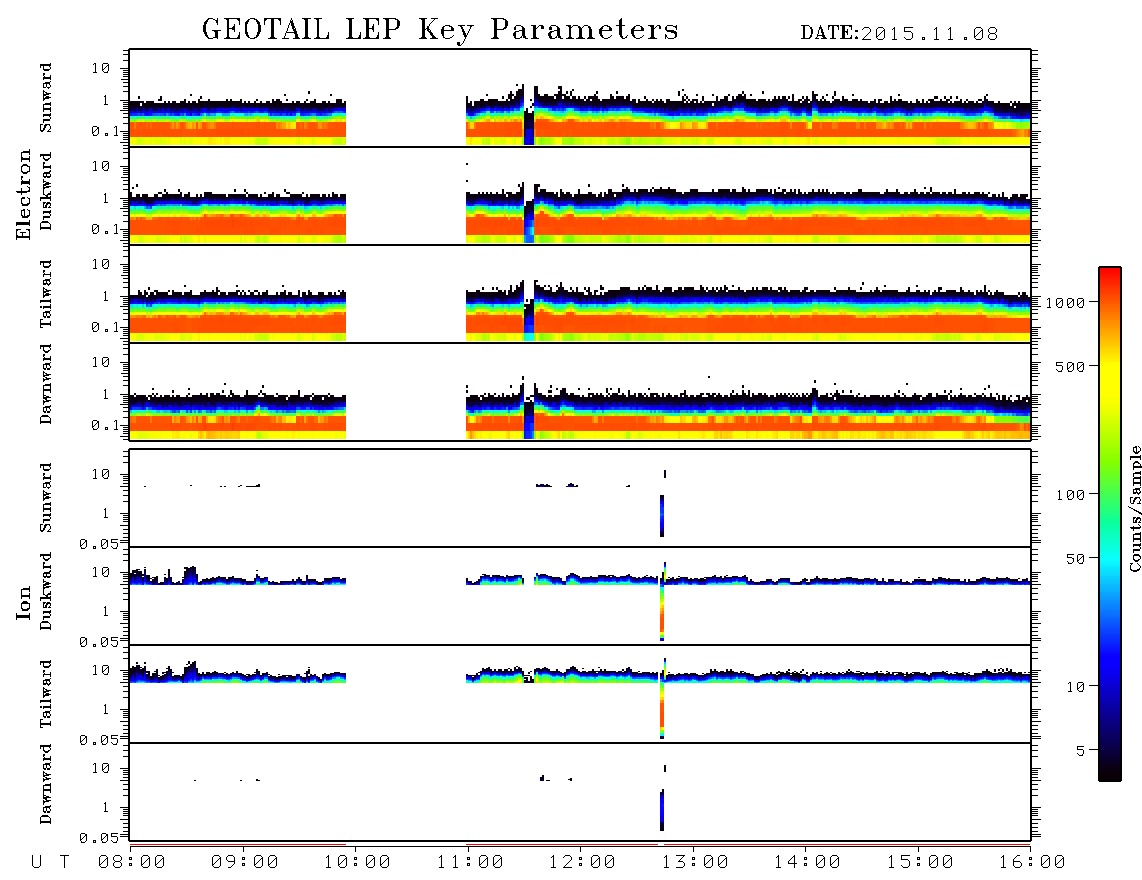Click the 1000 color bar tick label

1065,303
